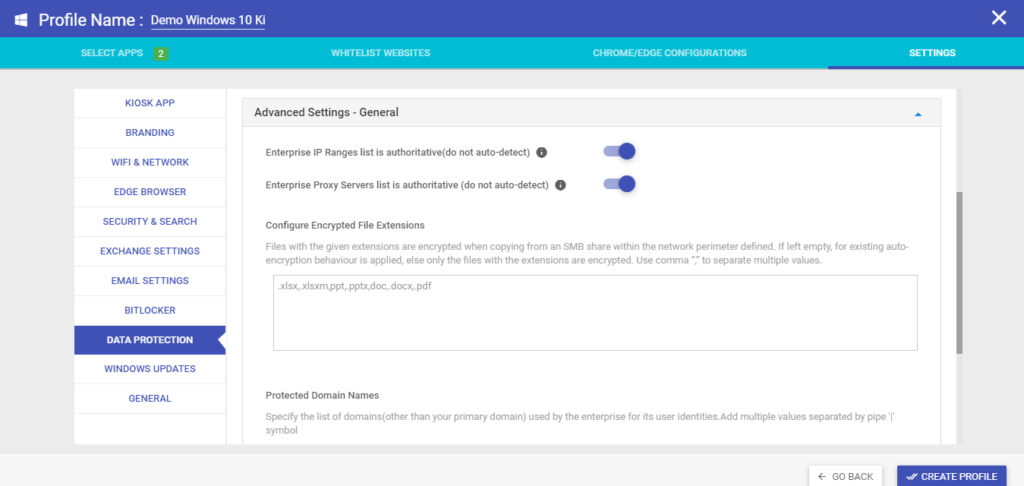Open Branding settings in the sidebar
Image resolution: width=1024 pixels, height=486 pixels.
pos(150,133)
